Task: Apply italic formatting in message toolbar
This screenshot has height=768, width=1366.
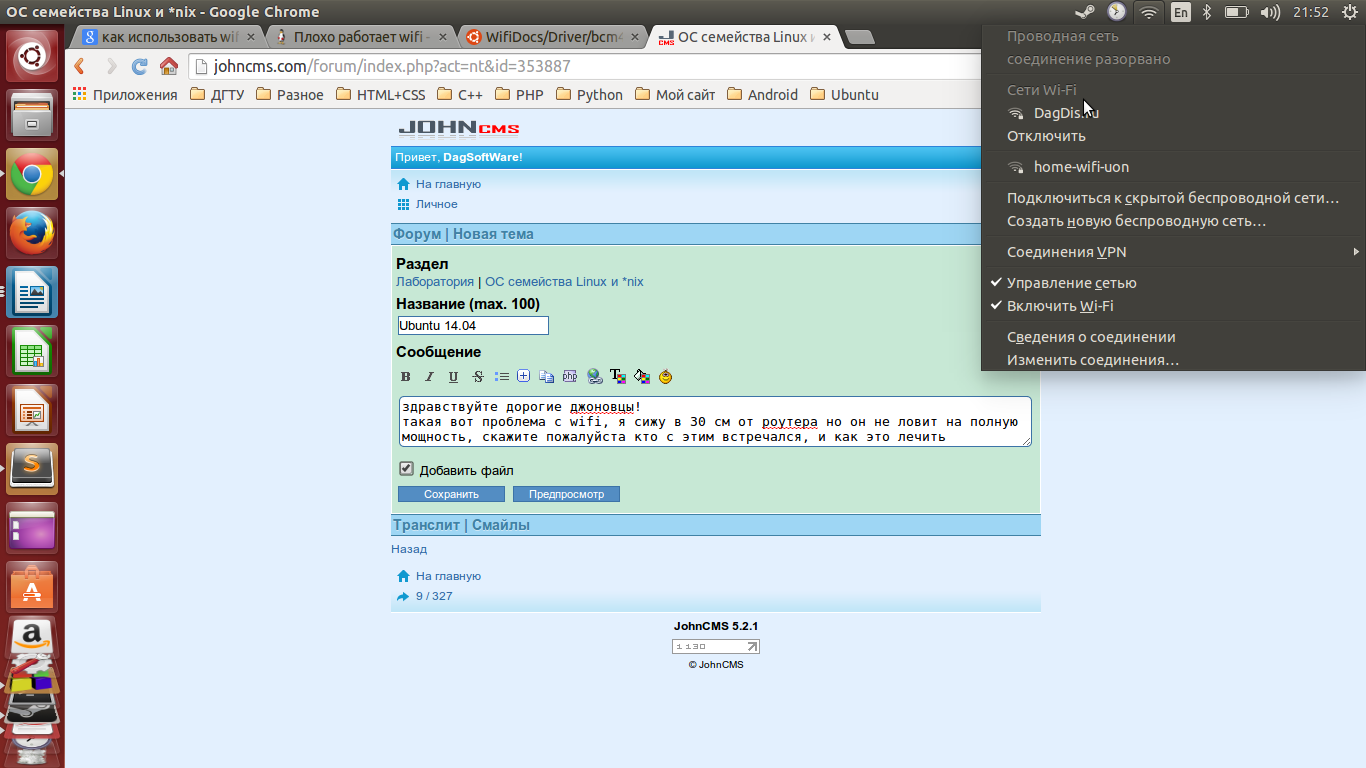Action: pyautogui.click(x=429, y=377)
